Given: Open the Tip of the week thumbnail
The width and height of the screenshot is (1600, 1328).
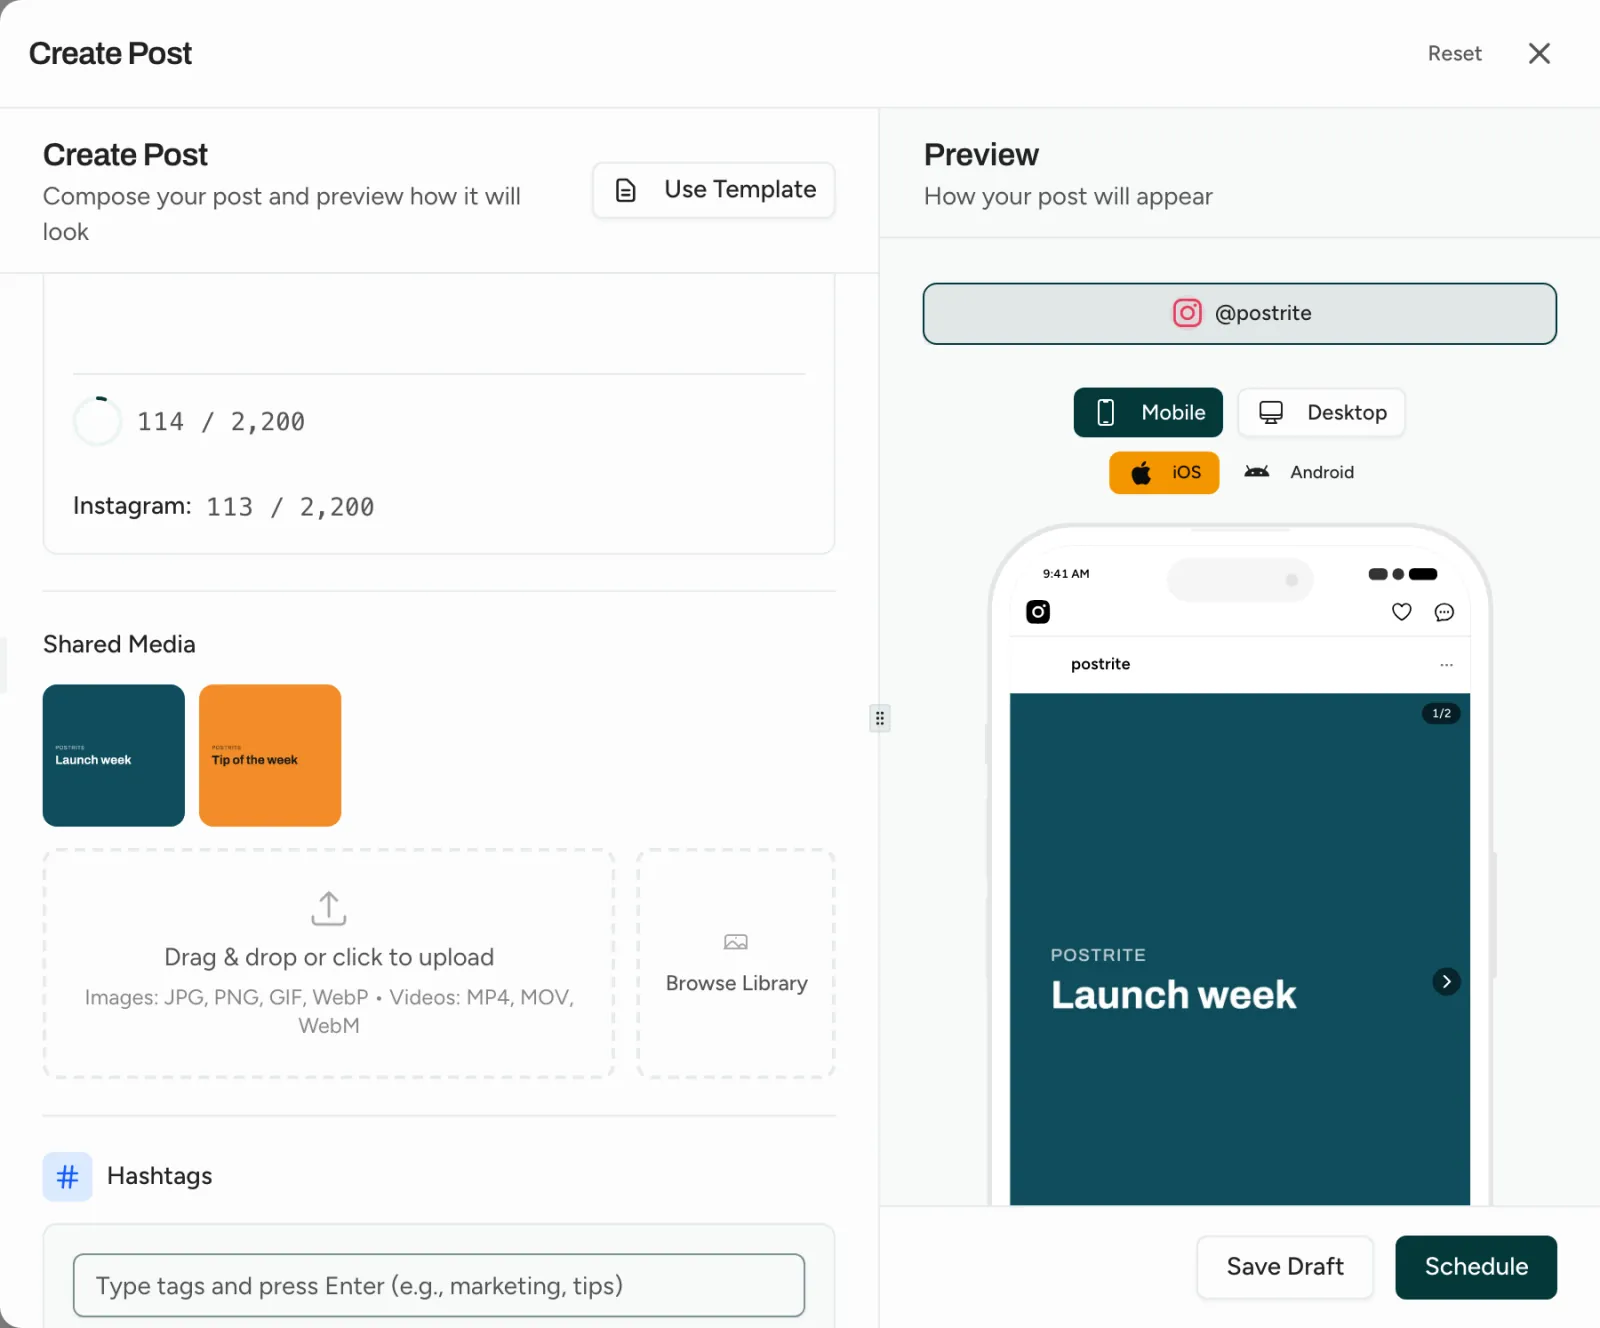Looking at the screenshot, I should [270, 756].
